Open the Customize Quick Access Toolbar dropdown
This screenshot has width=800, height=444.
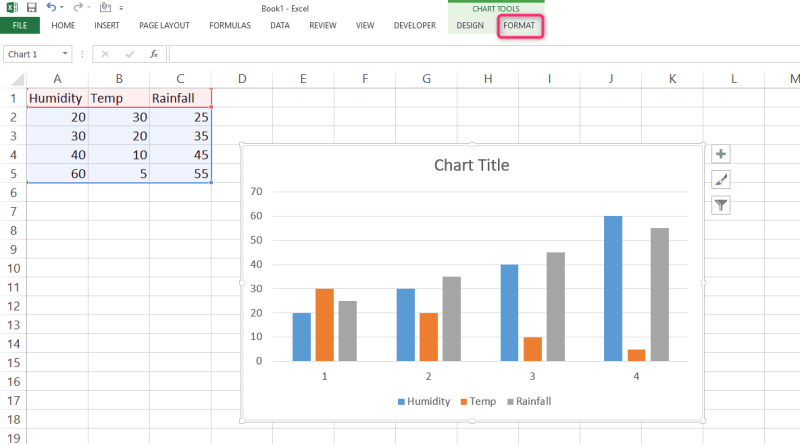pos(121,8)
